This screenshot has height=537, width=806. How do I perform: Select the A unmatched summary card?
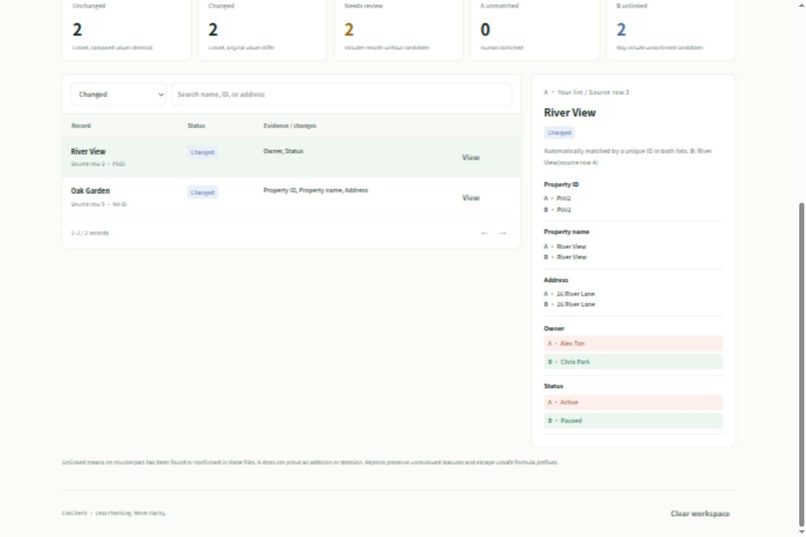pyautogui.click(x=535, y=29)
